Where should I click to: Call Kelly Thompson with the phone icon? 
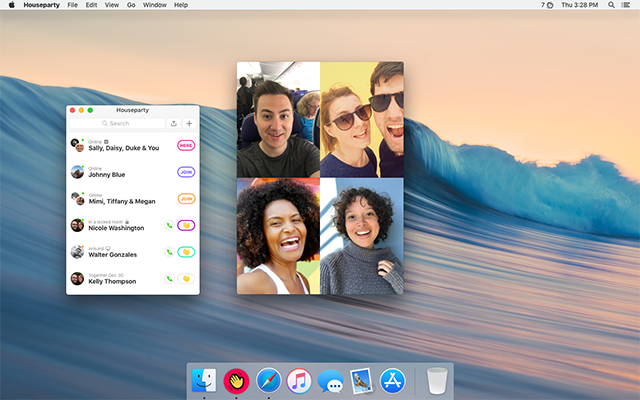coord(169,279)
